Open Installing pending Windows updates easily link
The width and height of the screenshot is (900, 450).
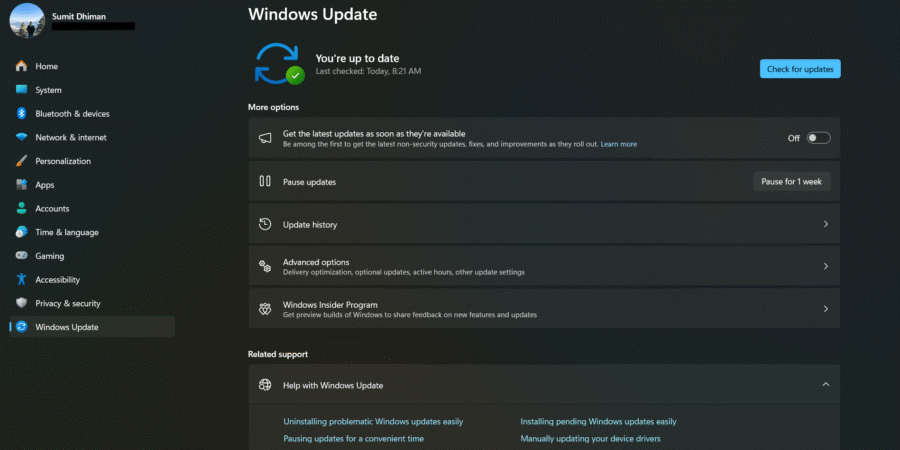[x=598, y=421]
